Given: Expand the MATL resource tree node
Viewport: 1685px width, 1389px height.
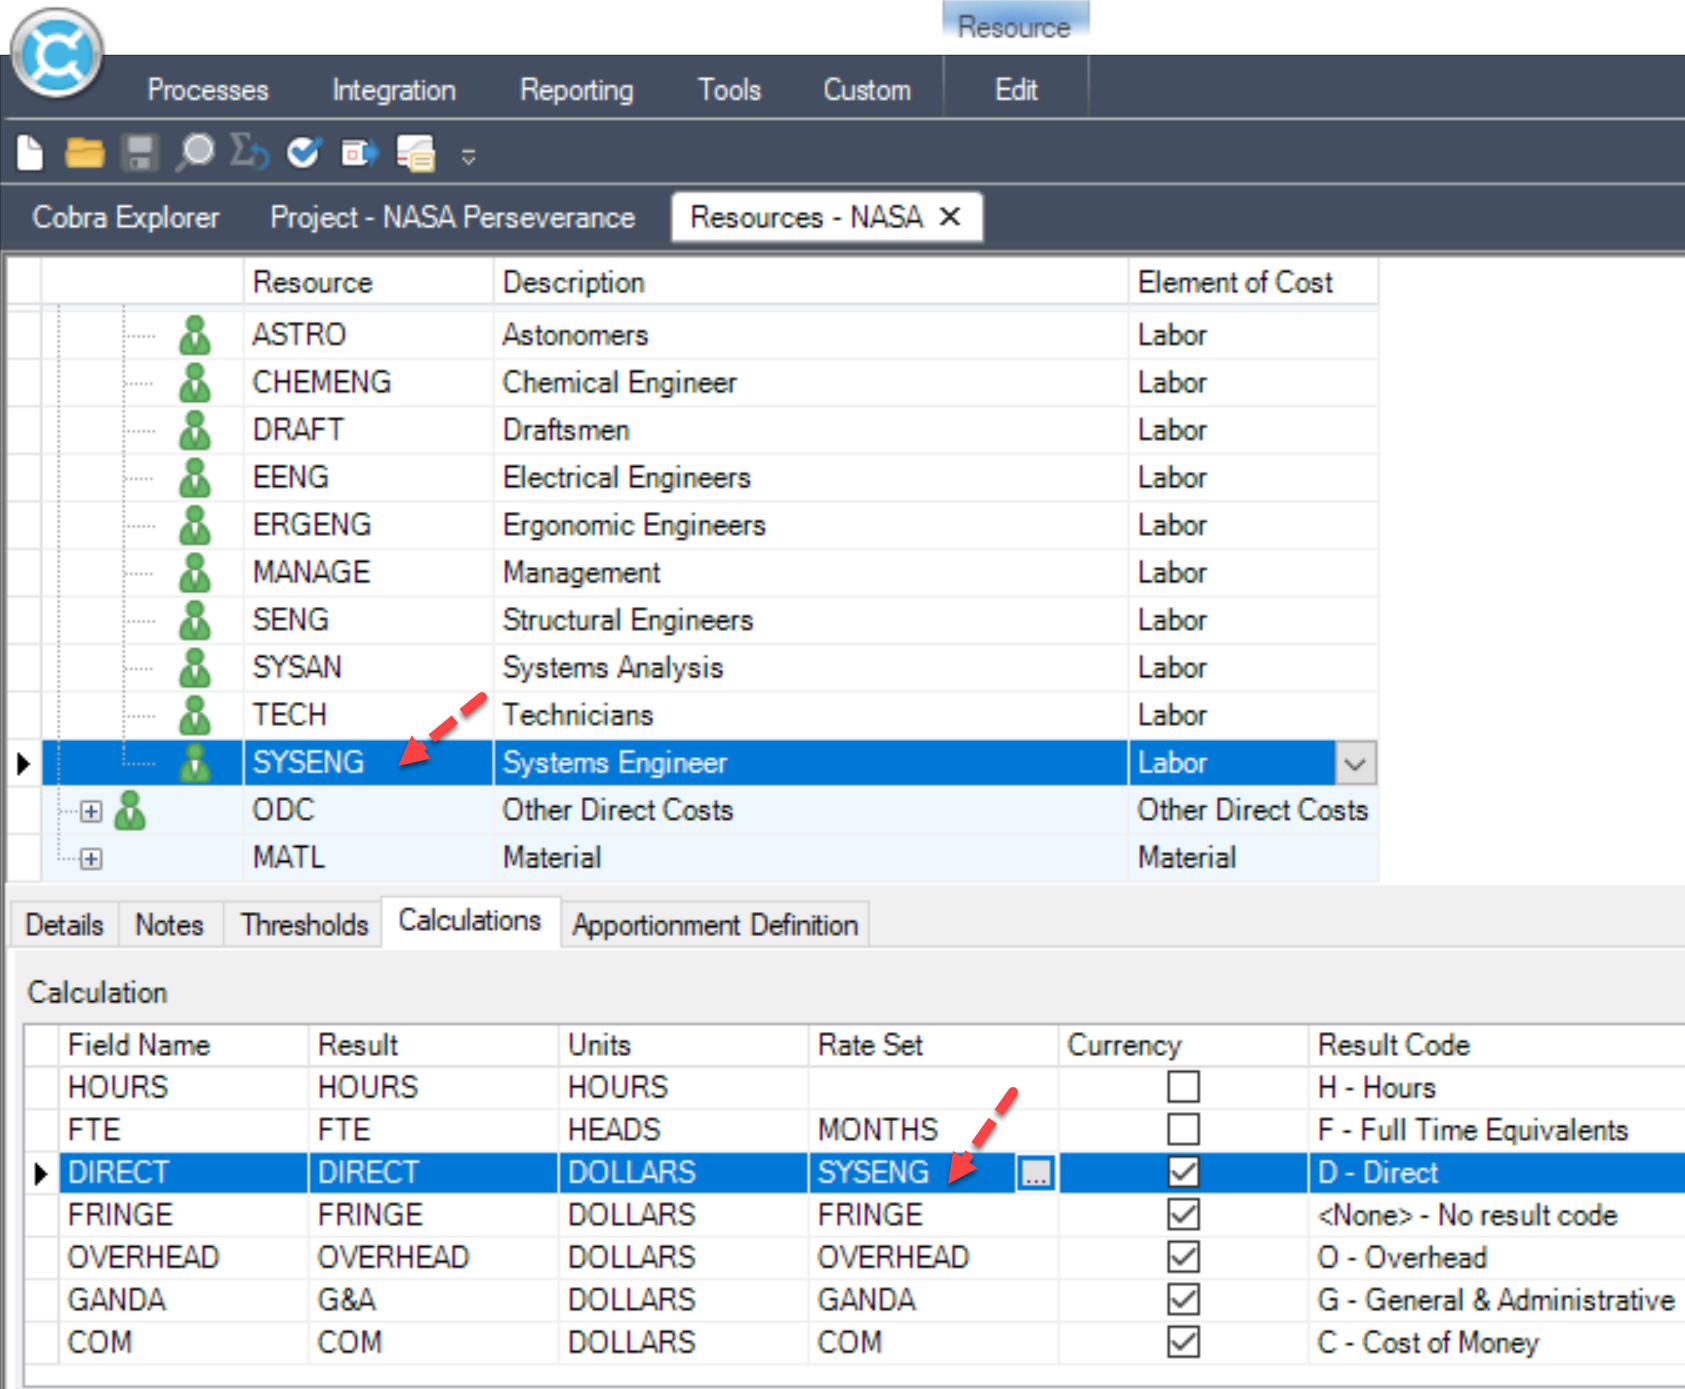Looking at the screenshot, I should coord(91,859).
